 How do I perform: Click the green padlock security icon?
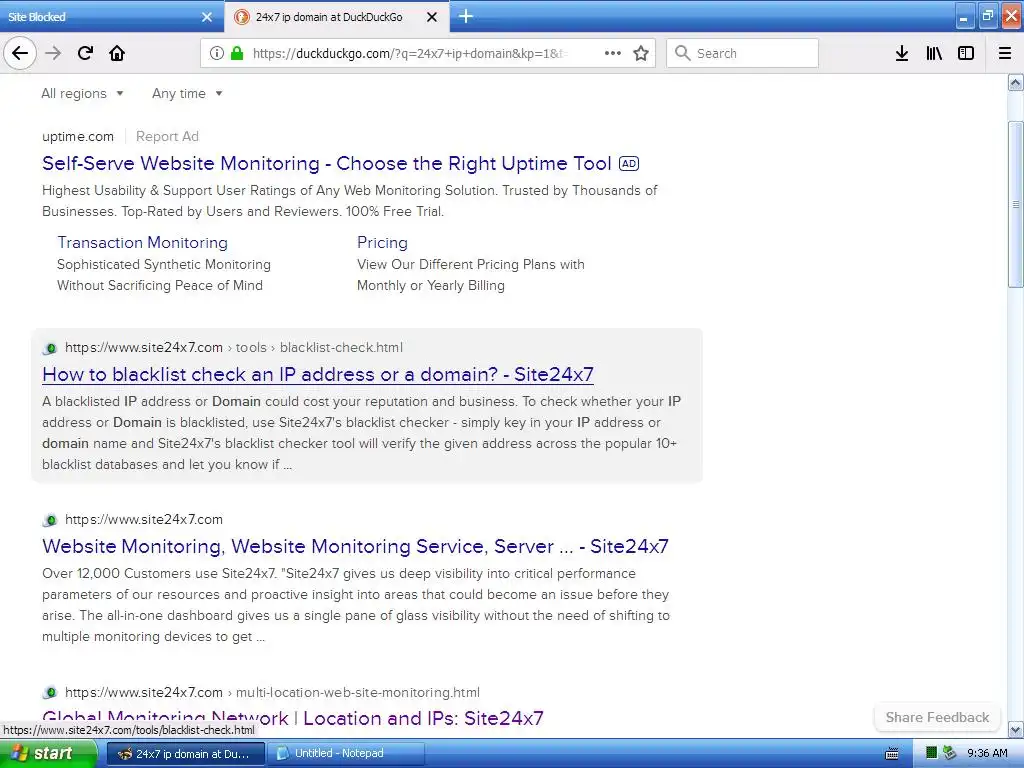click(x=236, y=53)
